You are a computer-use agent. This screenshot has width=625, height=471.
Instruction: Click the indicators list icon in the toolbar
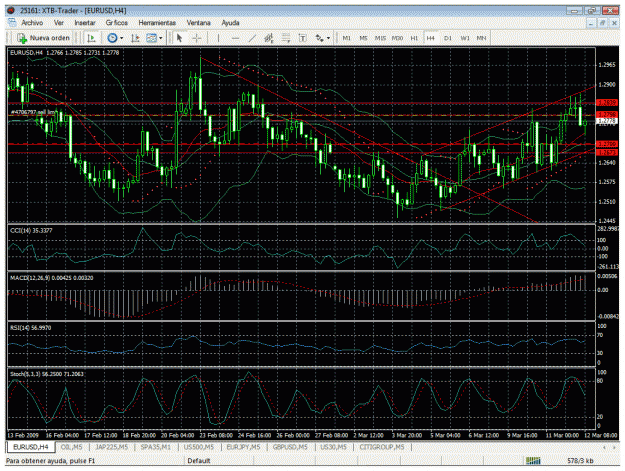point(135,38)
